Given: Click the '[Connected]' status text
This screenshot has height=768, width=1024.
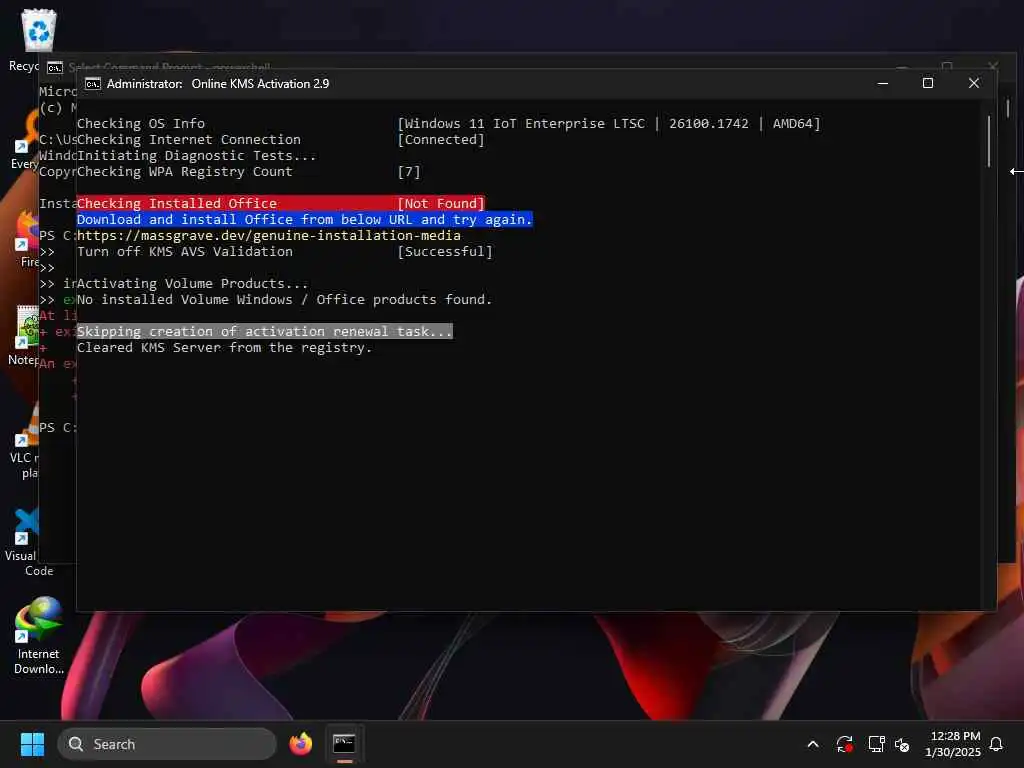Looking at the screenshot, I should (x=441, y=140).
